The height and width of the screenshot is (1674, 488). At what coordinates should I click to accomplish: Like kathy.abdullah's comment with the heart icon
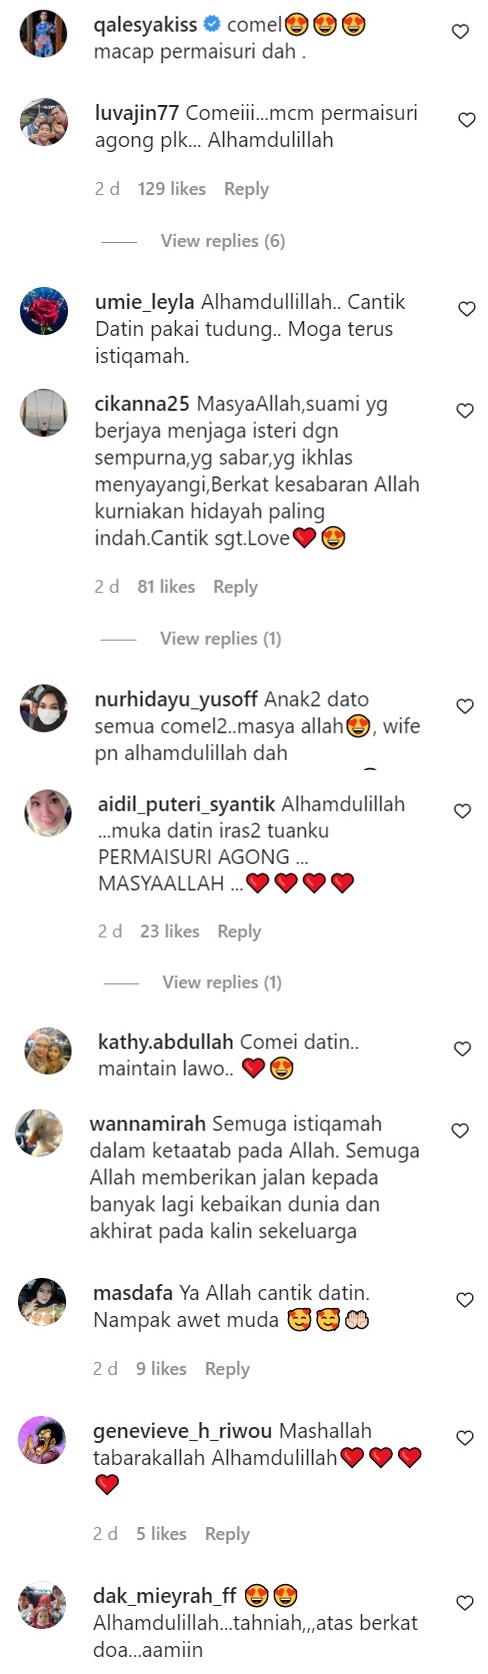[x=462, y=1049]
